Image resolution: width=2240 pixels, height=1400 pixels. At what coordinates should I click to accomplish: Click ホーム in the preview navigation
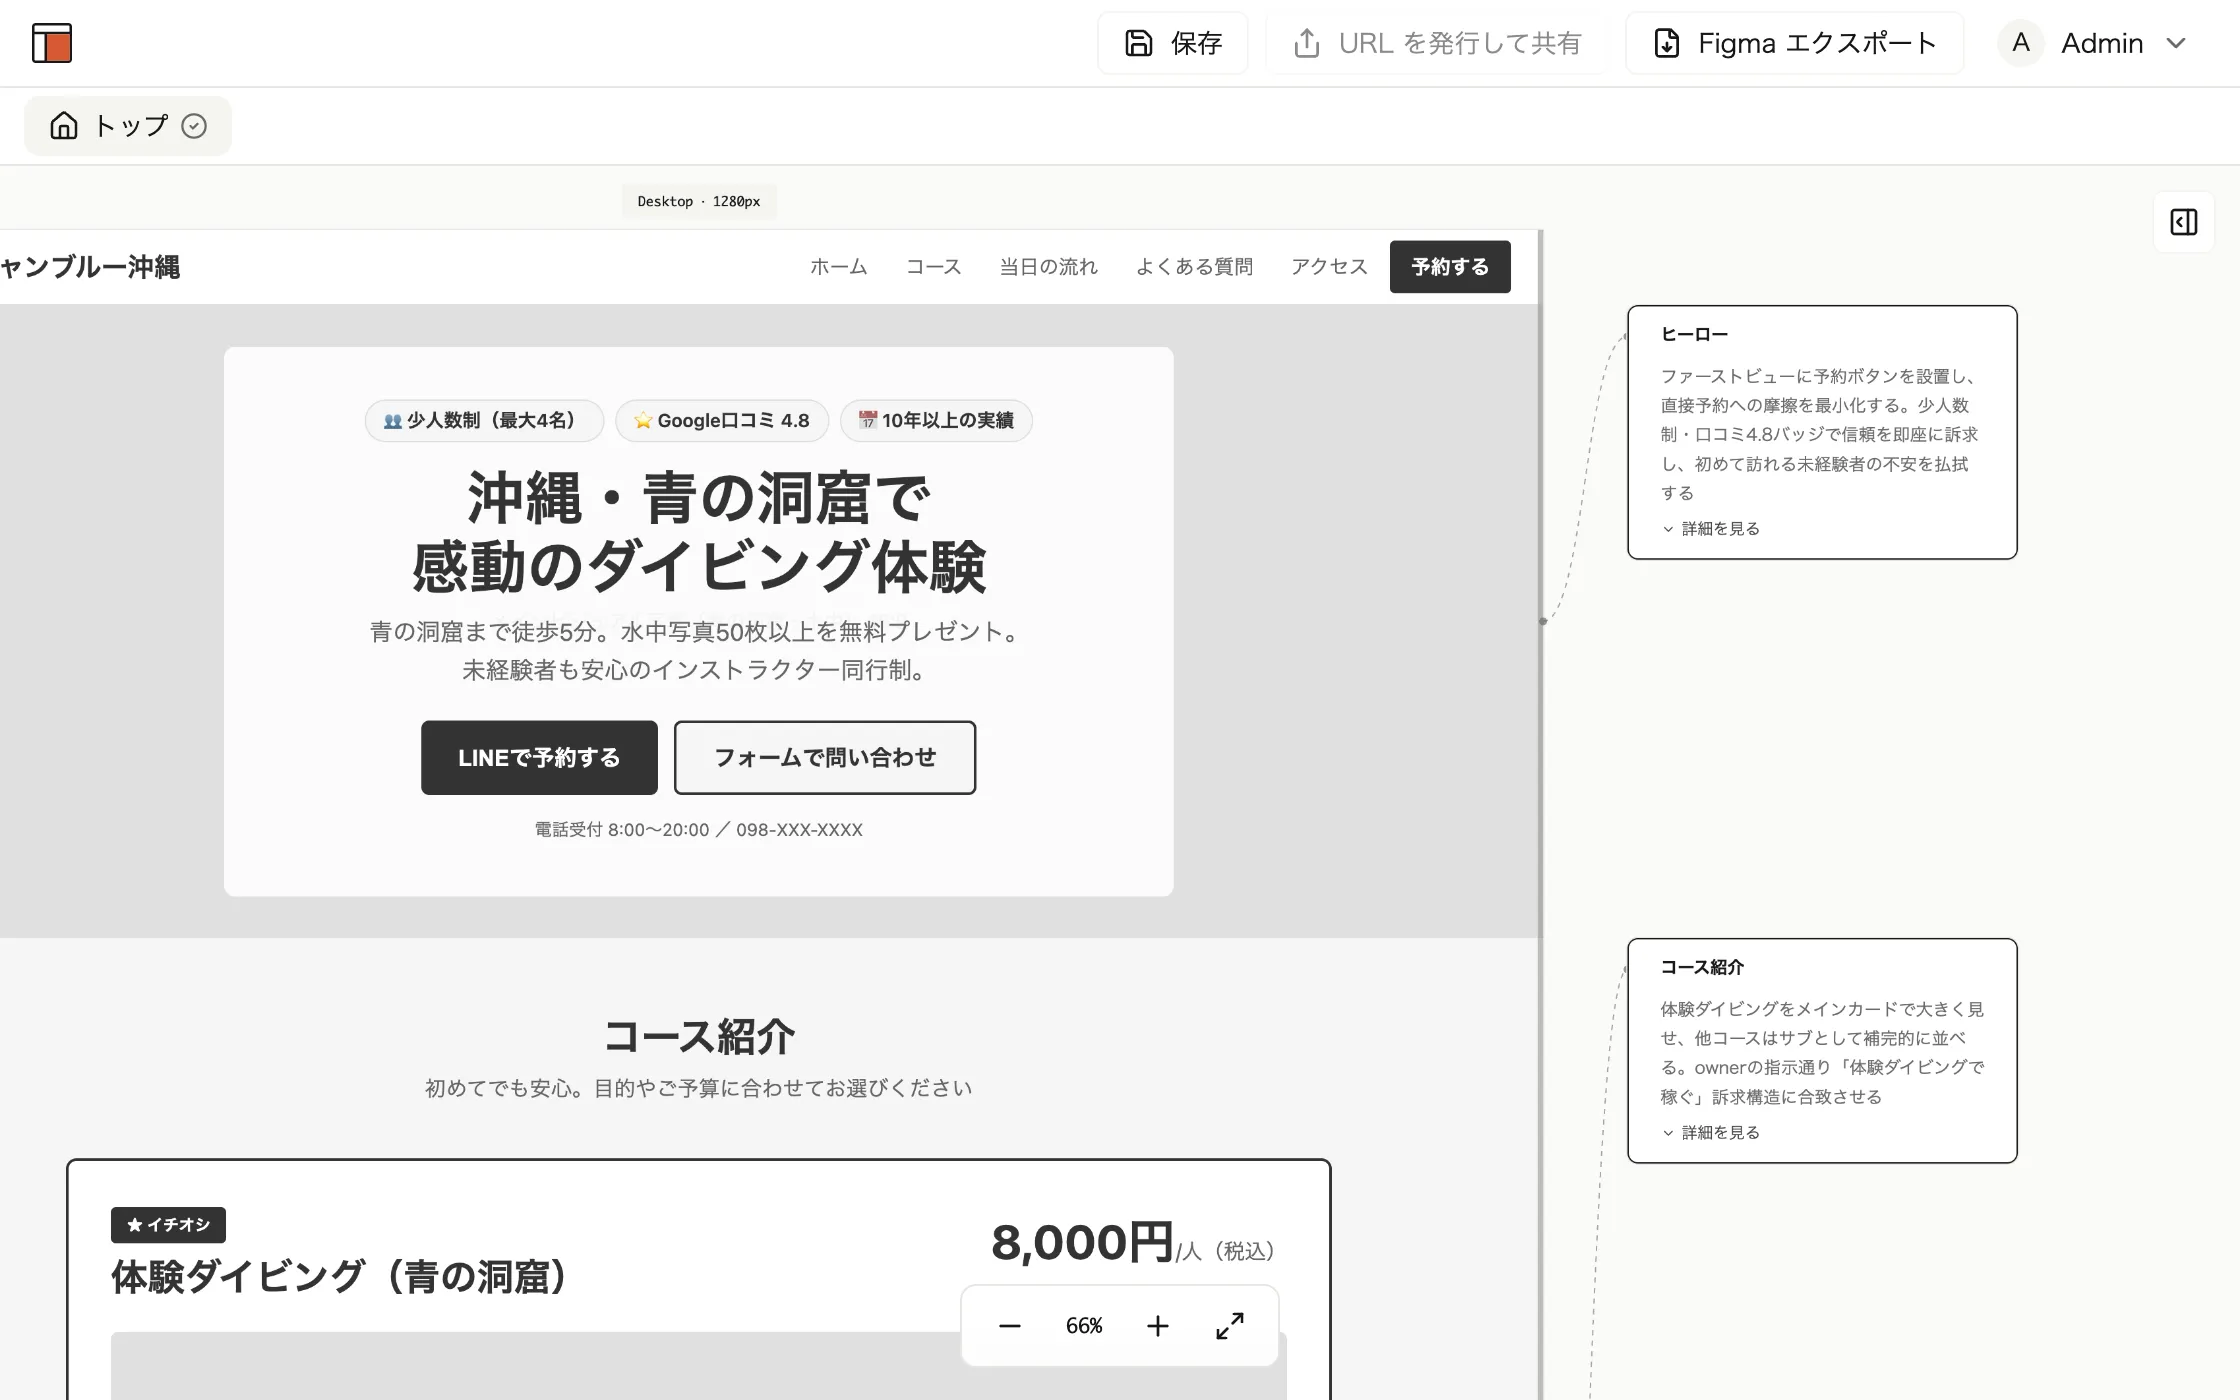838,267
